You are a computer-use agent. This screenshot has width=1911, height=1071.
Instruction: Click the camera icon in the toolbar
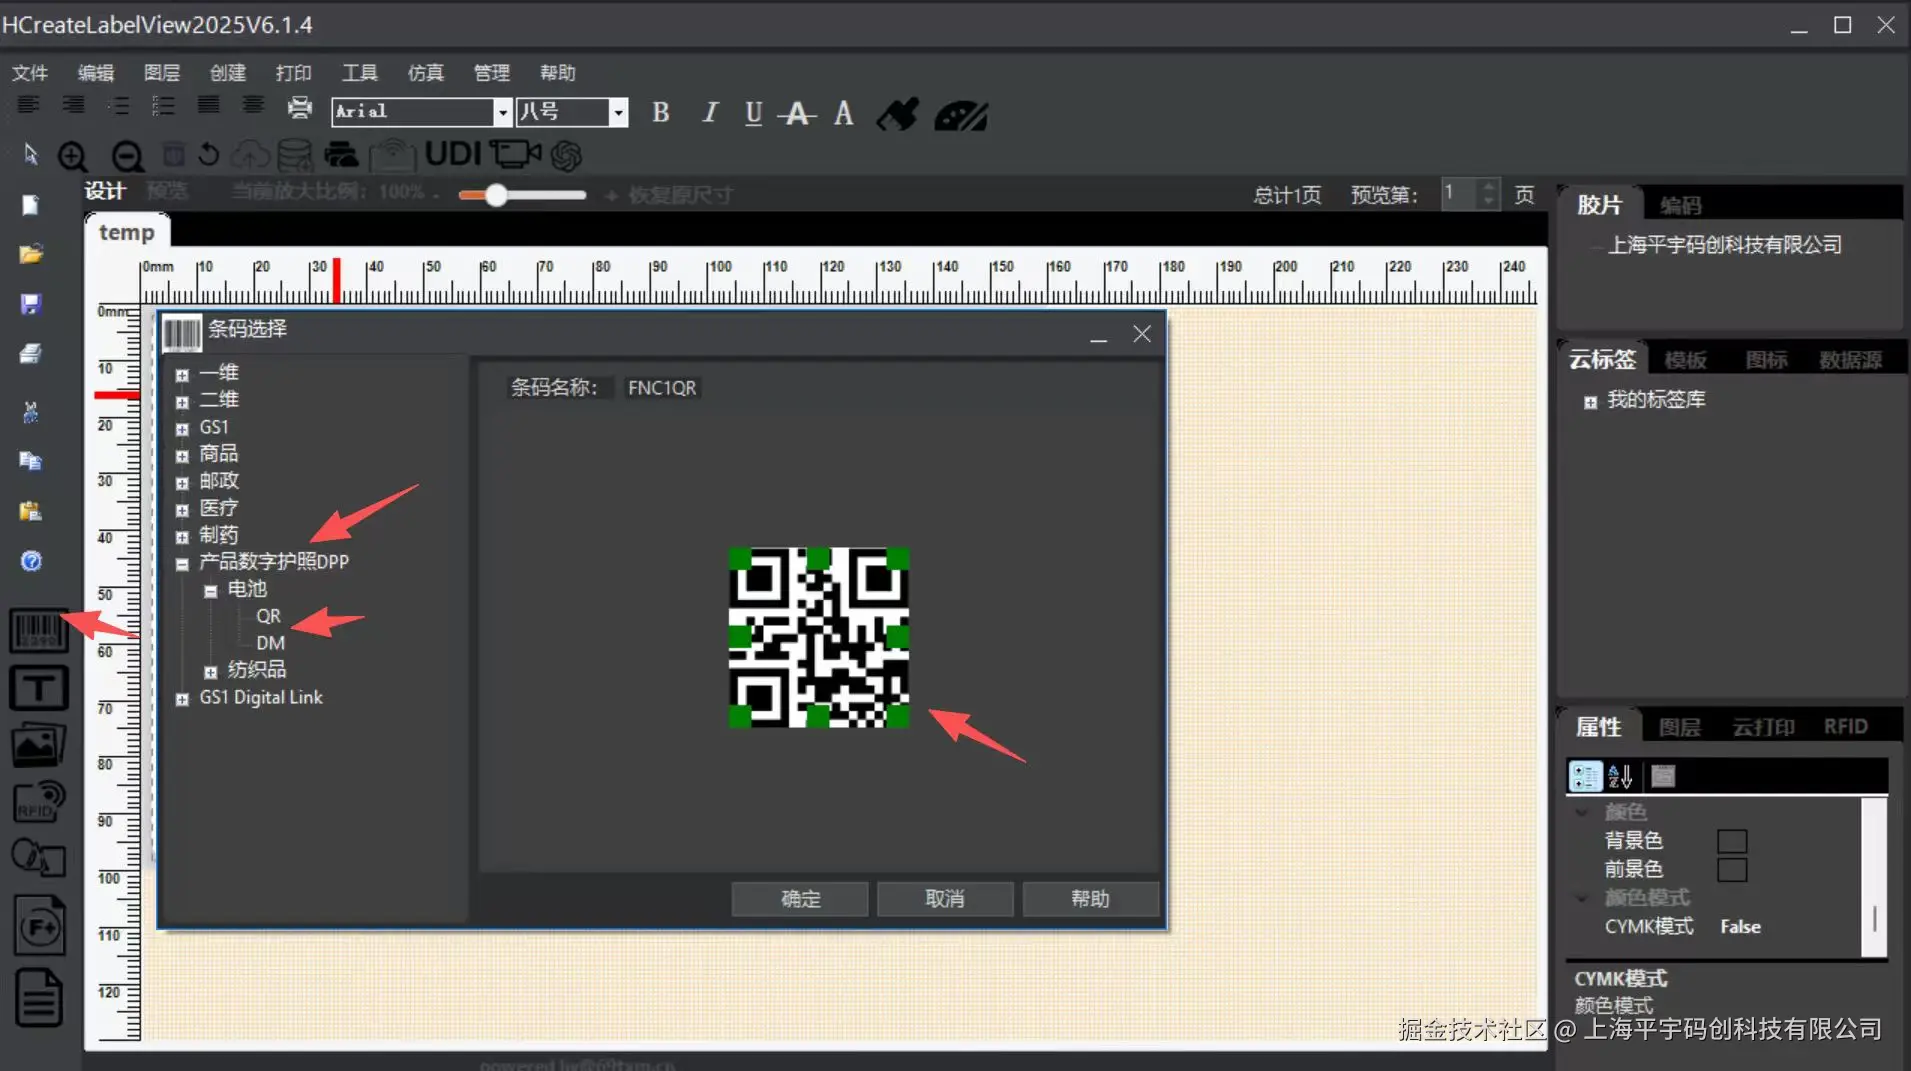(514, 154)
